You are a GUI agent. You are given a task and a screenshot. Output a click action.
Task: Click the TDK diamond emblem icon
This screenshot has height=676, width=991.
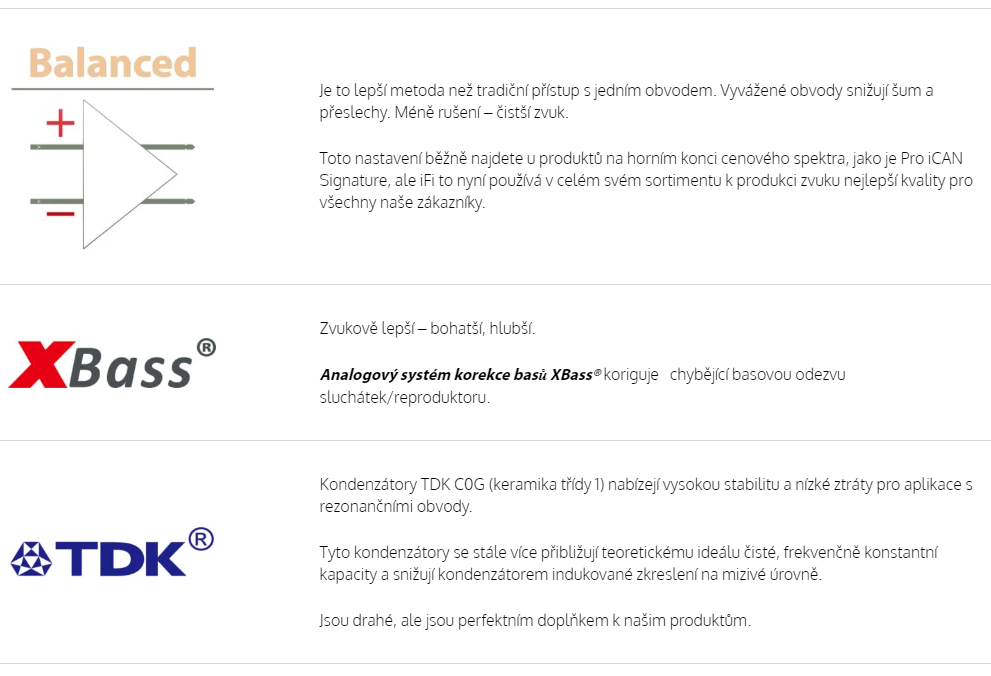(31, 559)
